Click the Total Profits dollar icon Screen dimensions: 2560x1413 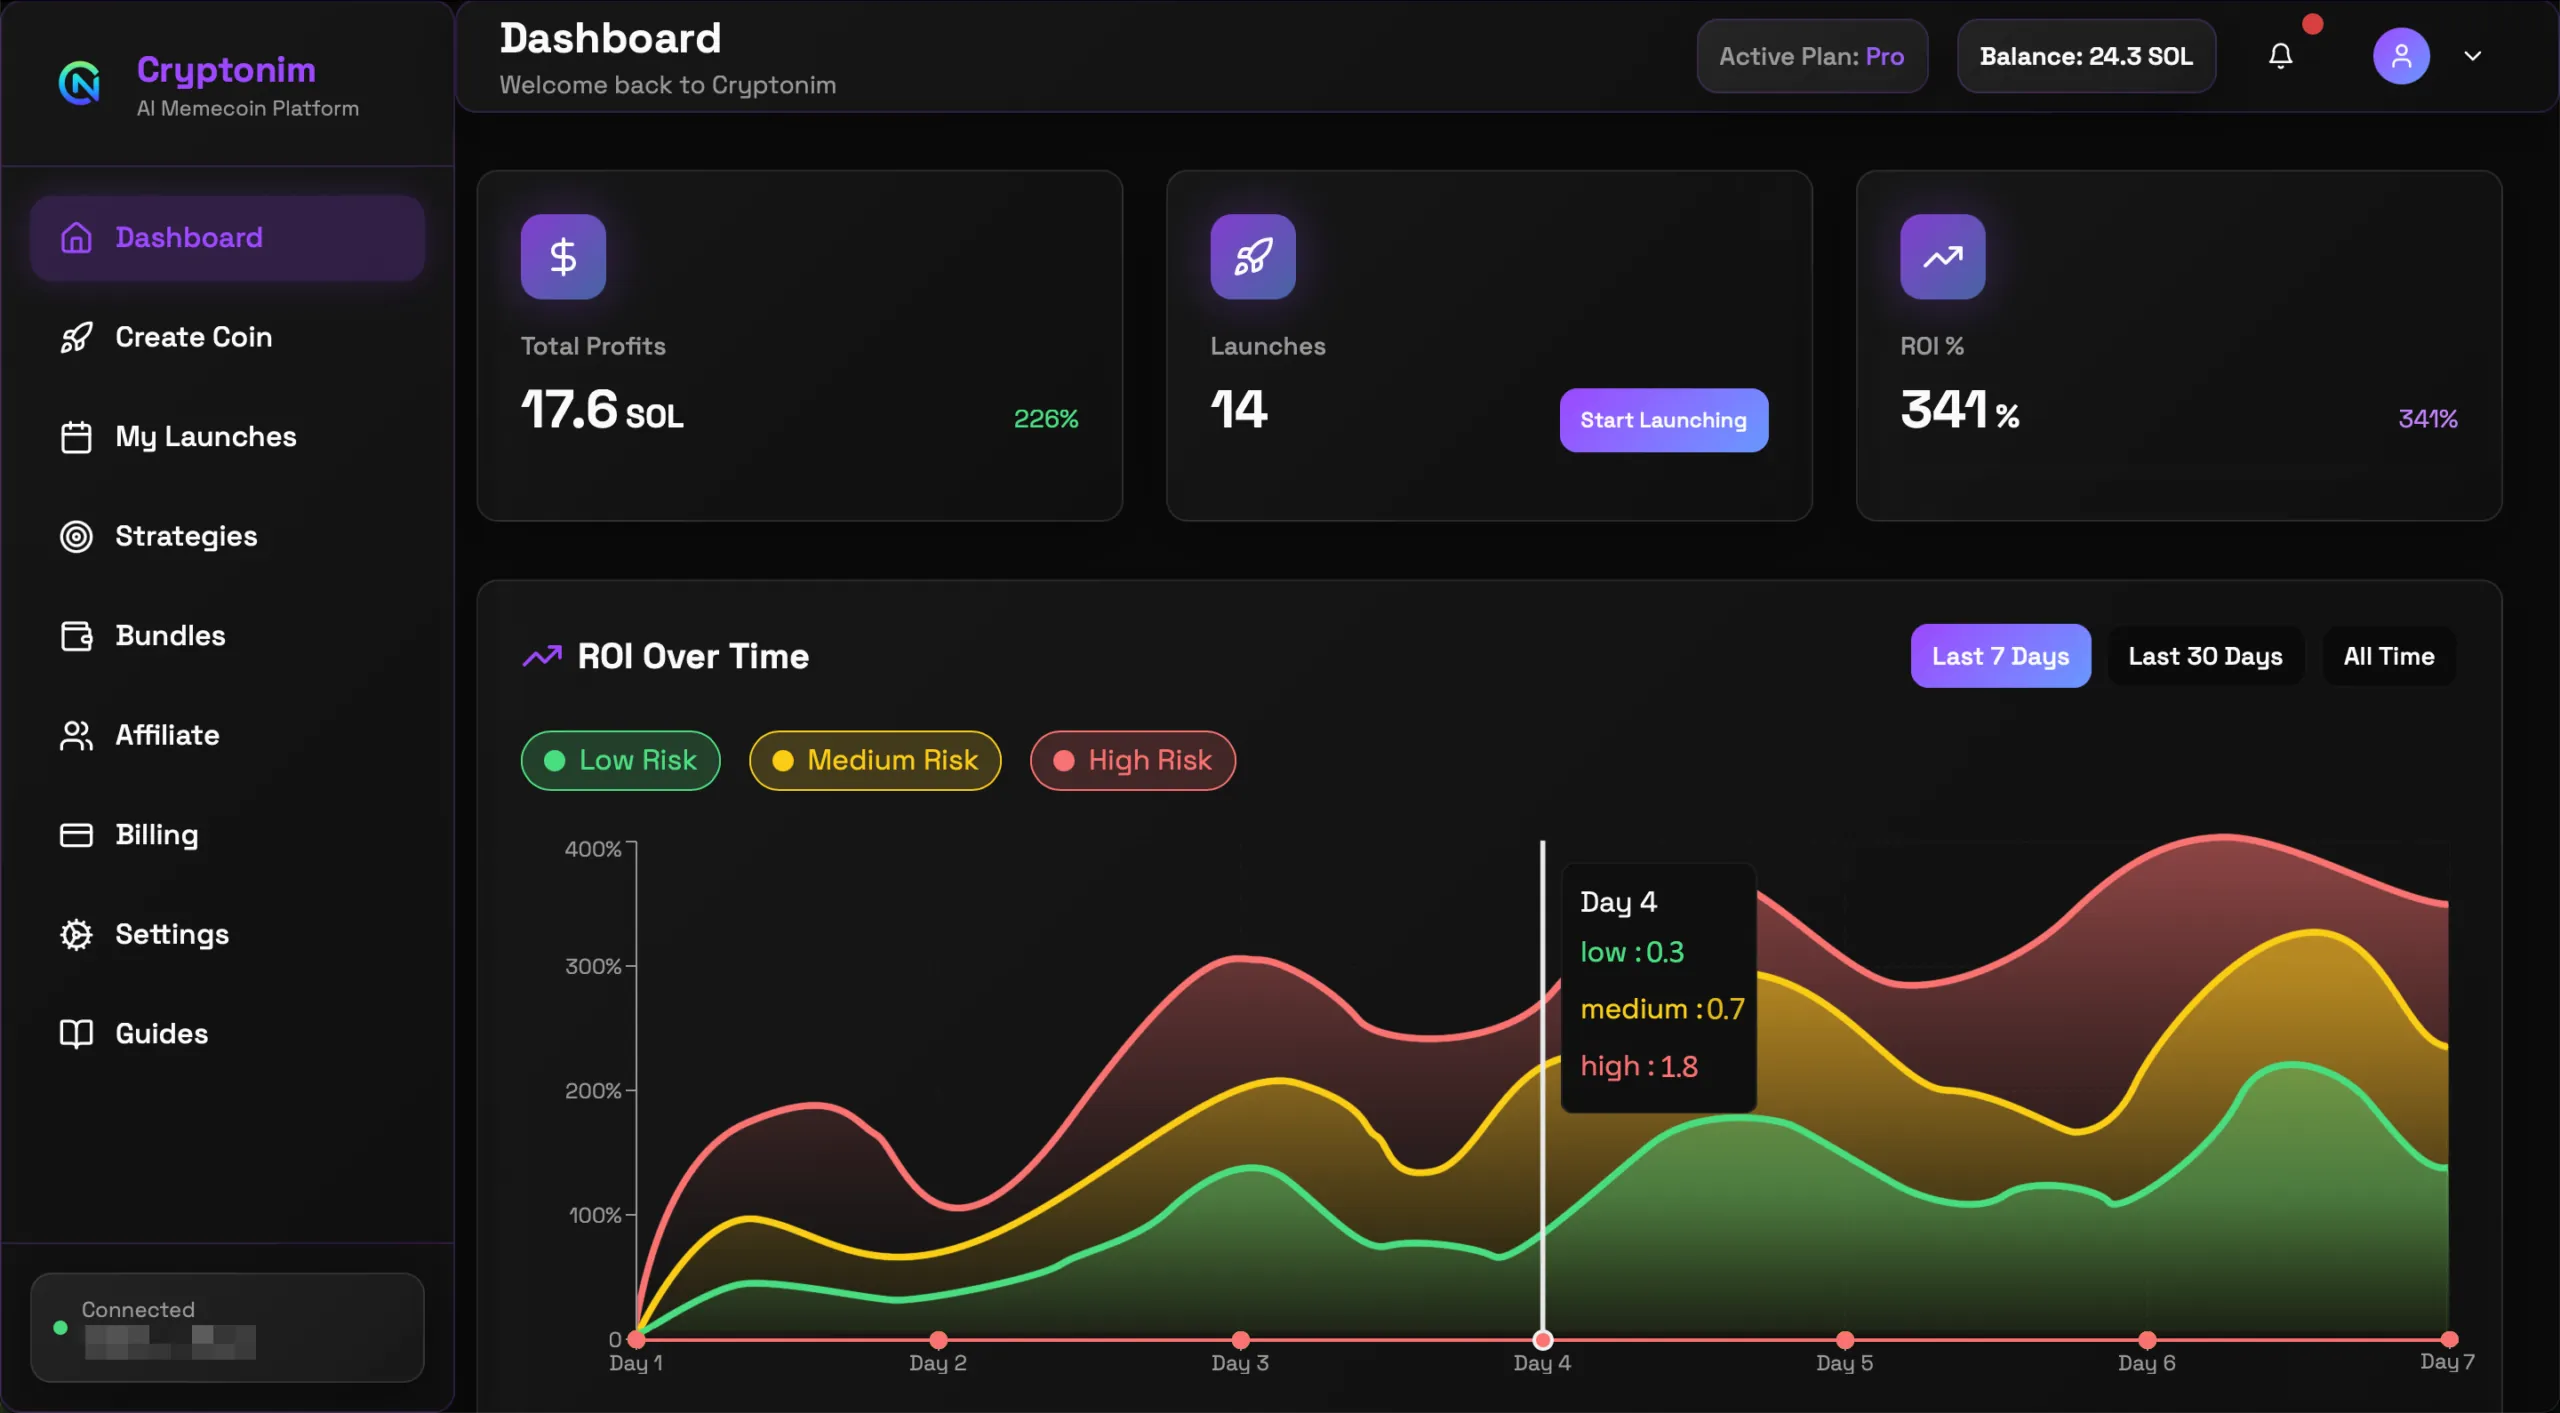click(563, 257)
